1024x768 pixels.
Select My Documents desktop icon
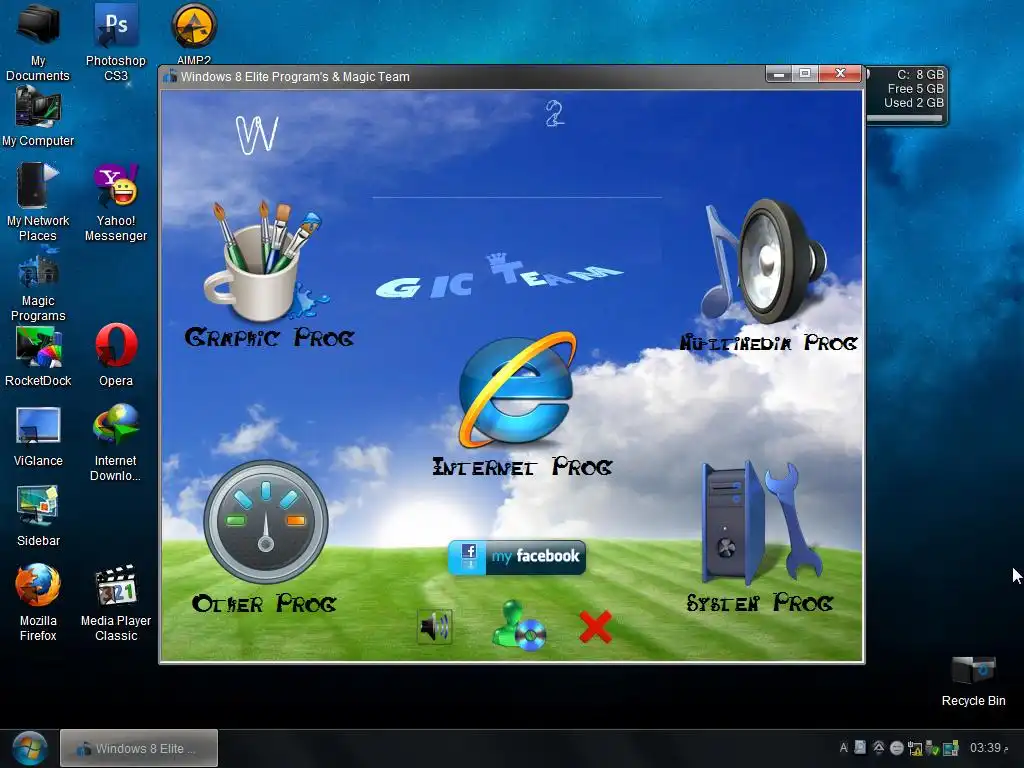pos(38,42)
